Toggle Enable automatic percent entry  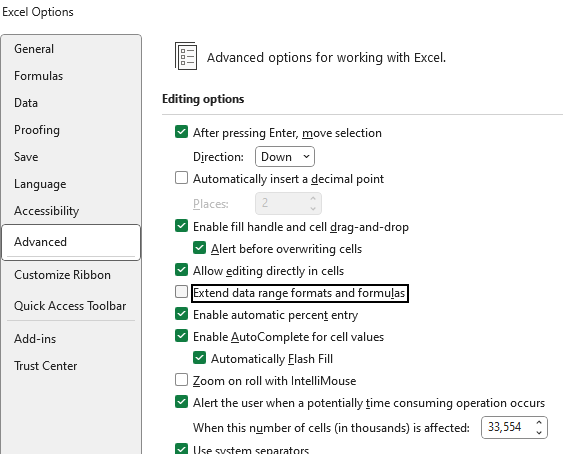(x=181, y=314)
